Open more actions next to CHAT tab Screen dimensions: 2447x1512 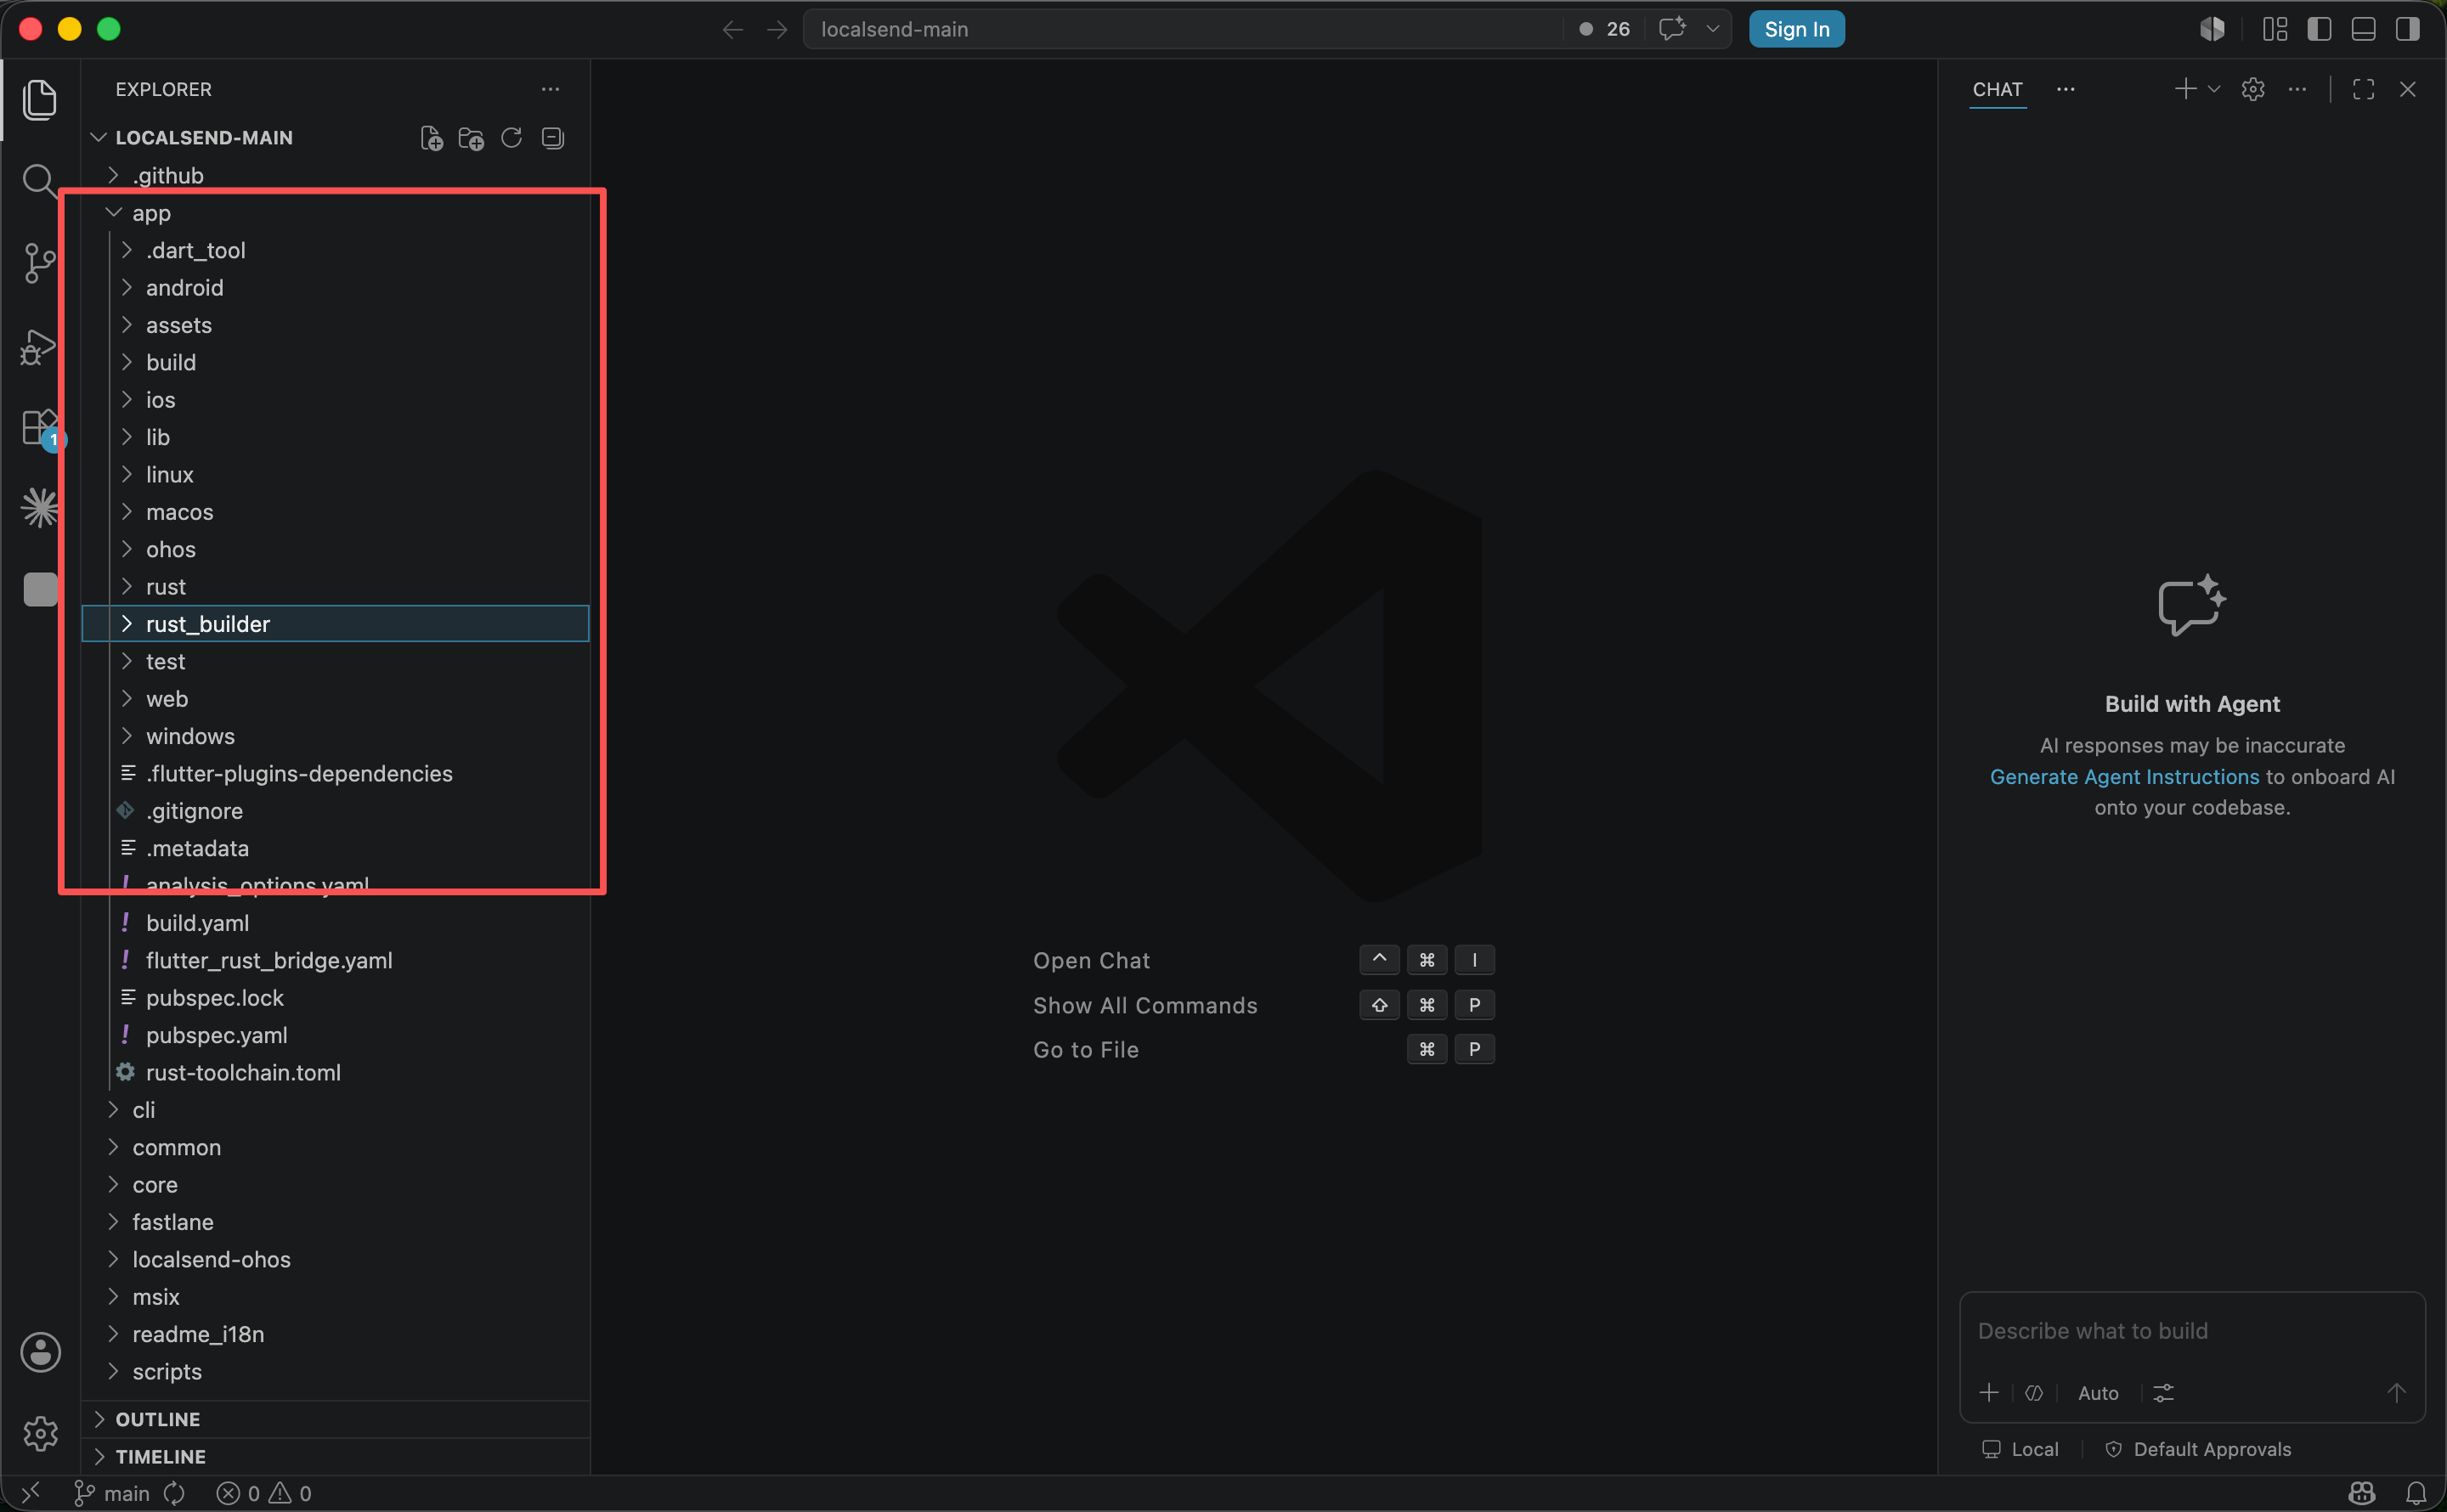[2065, 89]
